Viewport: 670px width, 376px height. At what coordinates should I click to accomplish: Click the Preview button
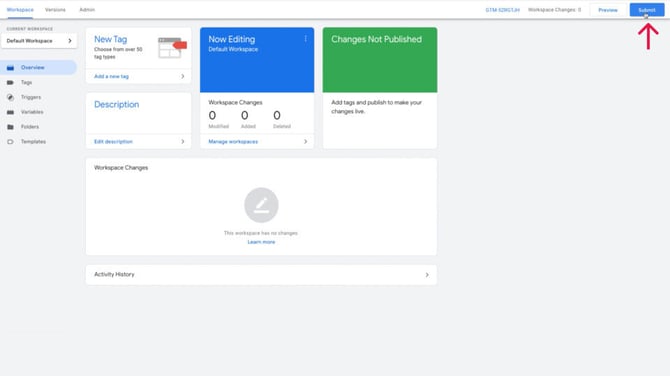pyautogui.click(x=608, y=10)
